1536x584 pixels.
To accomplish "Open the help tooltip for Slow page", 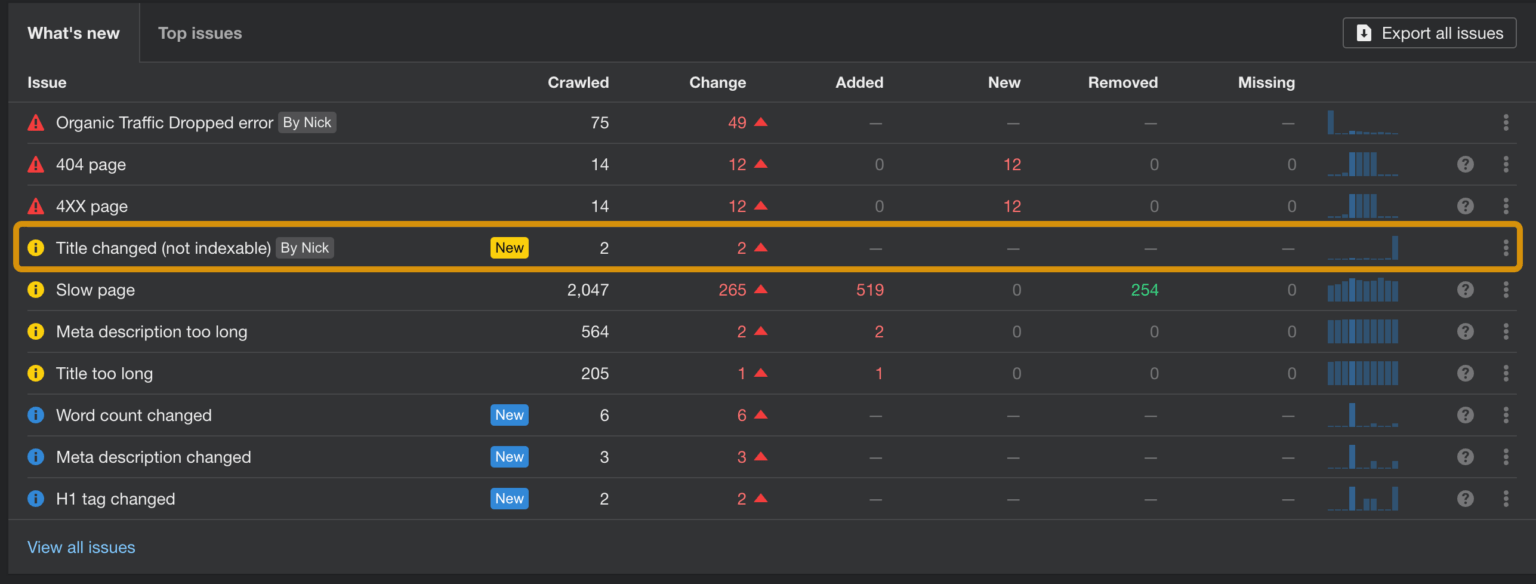I will click(x=1465, y=289).
